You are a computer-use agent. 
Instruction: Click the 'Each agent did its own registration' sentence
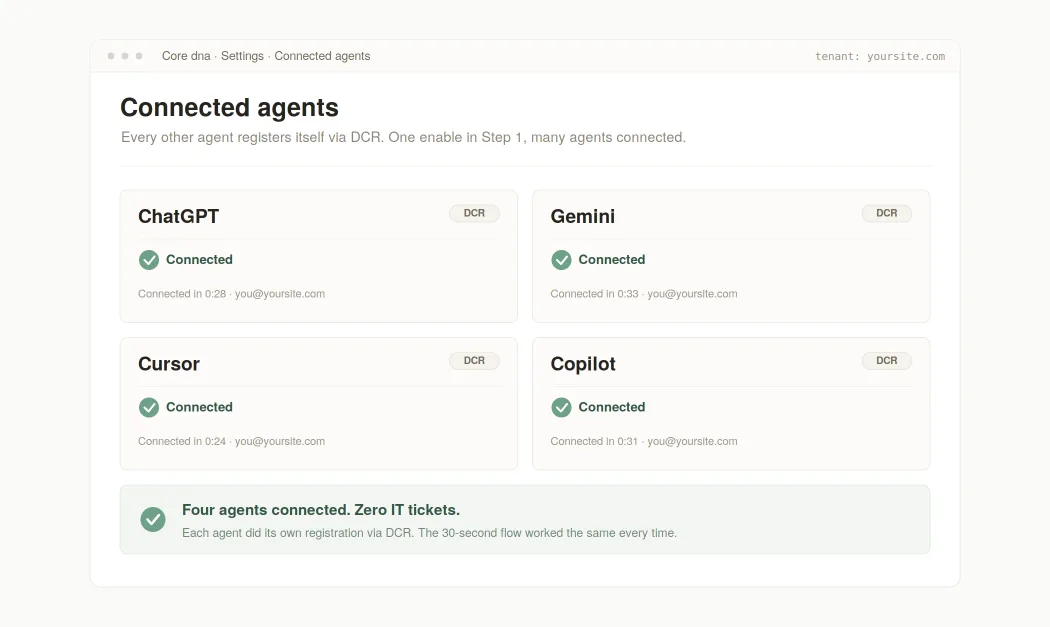click(x=429, y=533)
